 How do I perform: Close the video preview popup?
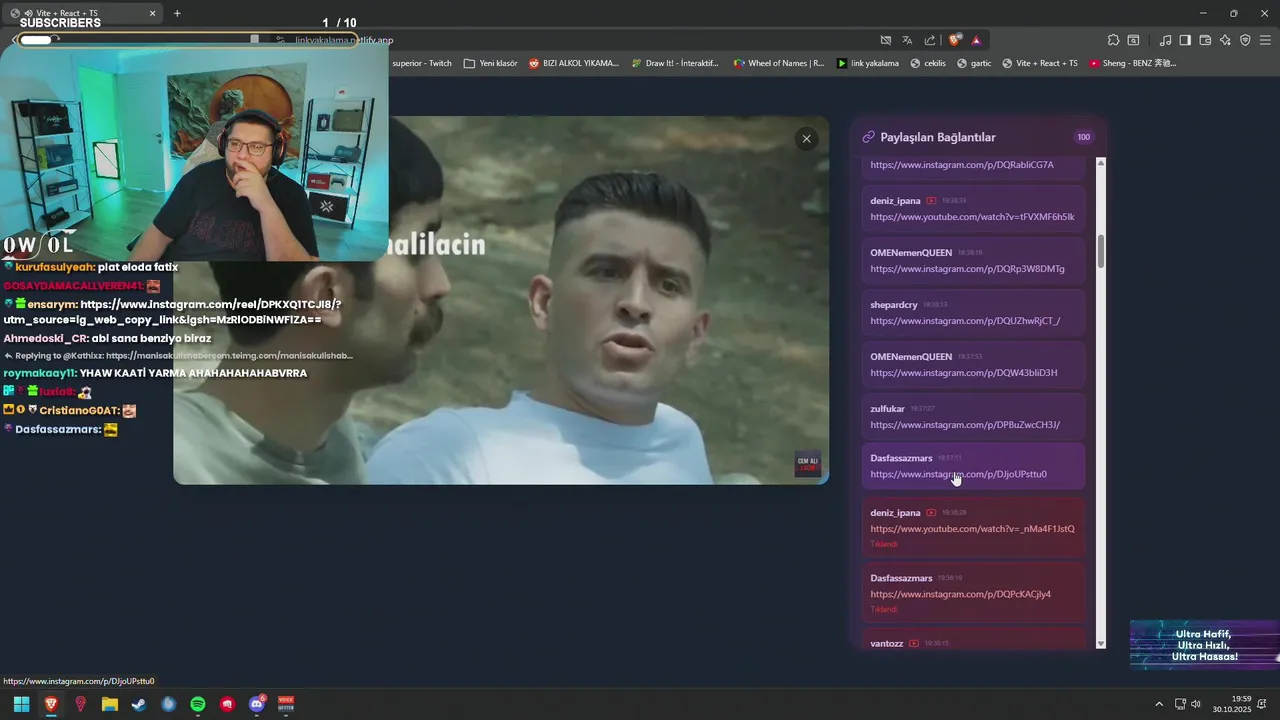(806, 139)
